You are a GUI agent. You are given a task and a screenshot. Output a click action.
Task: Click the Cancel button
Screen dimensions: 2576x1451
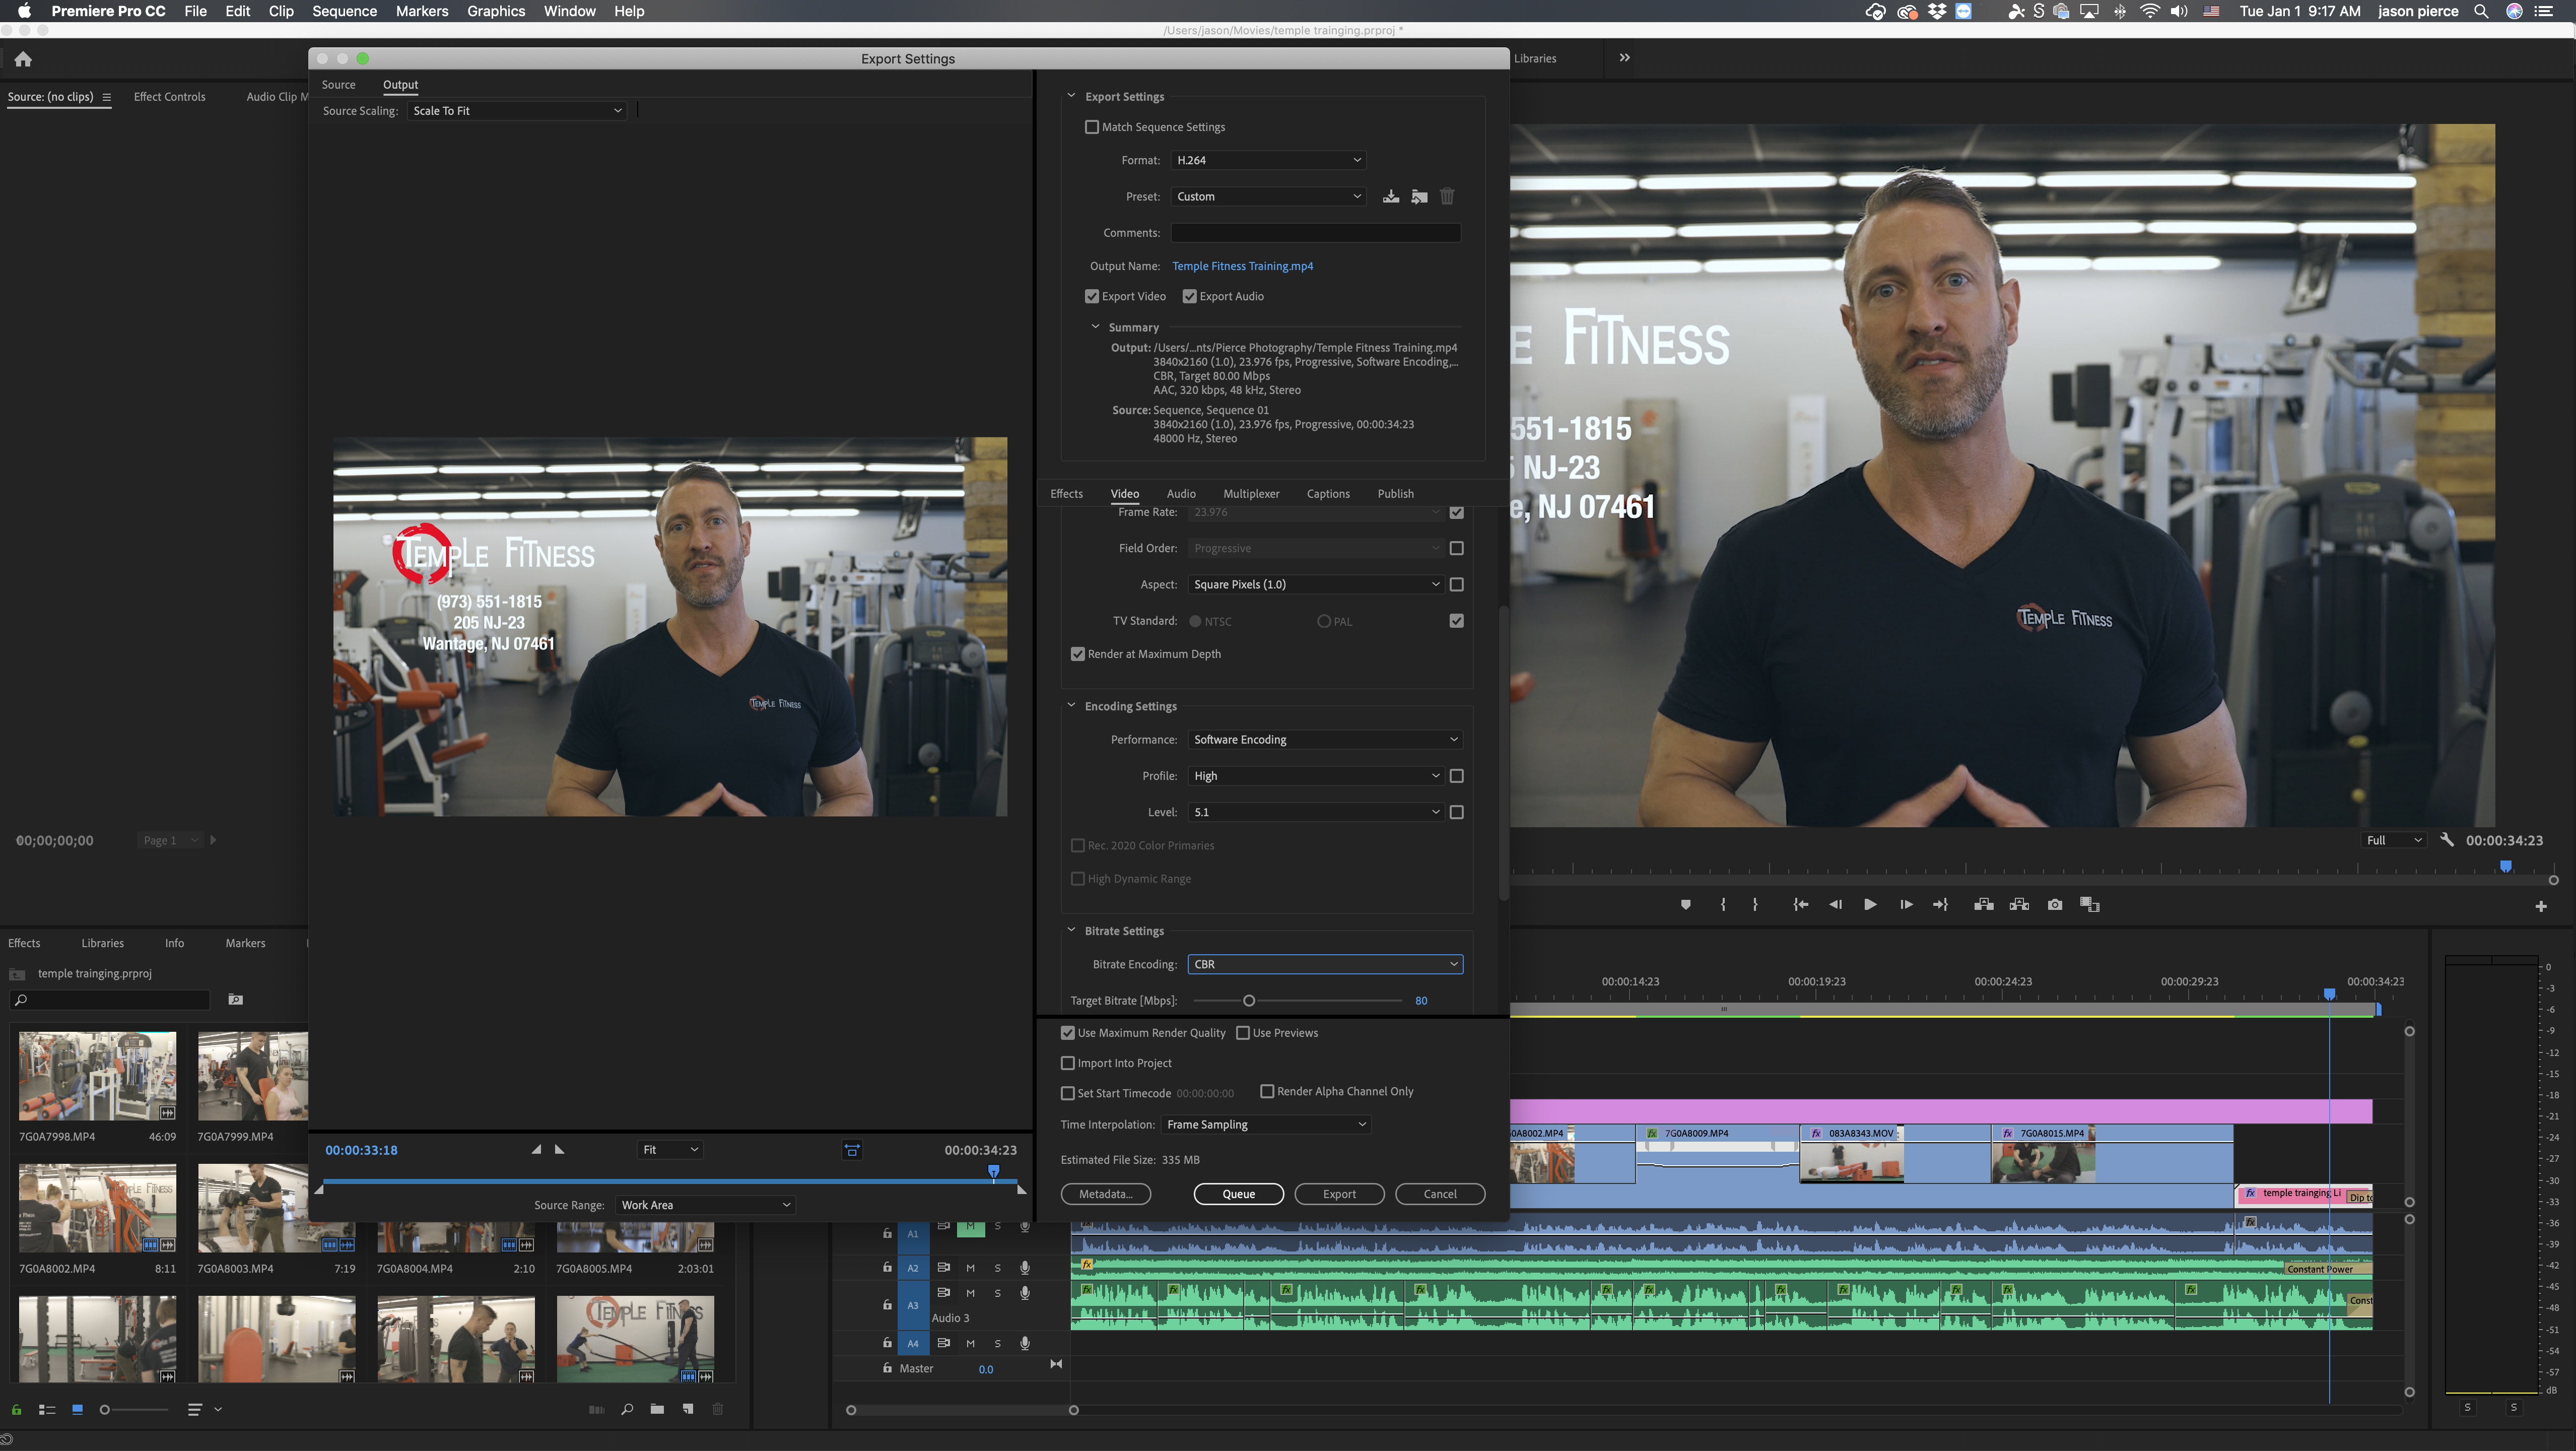tap(1440, 1194)
